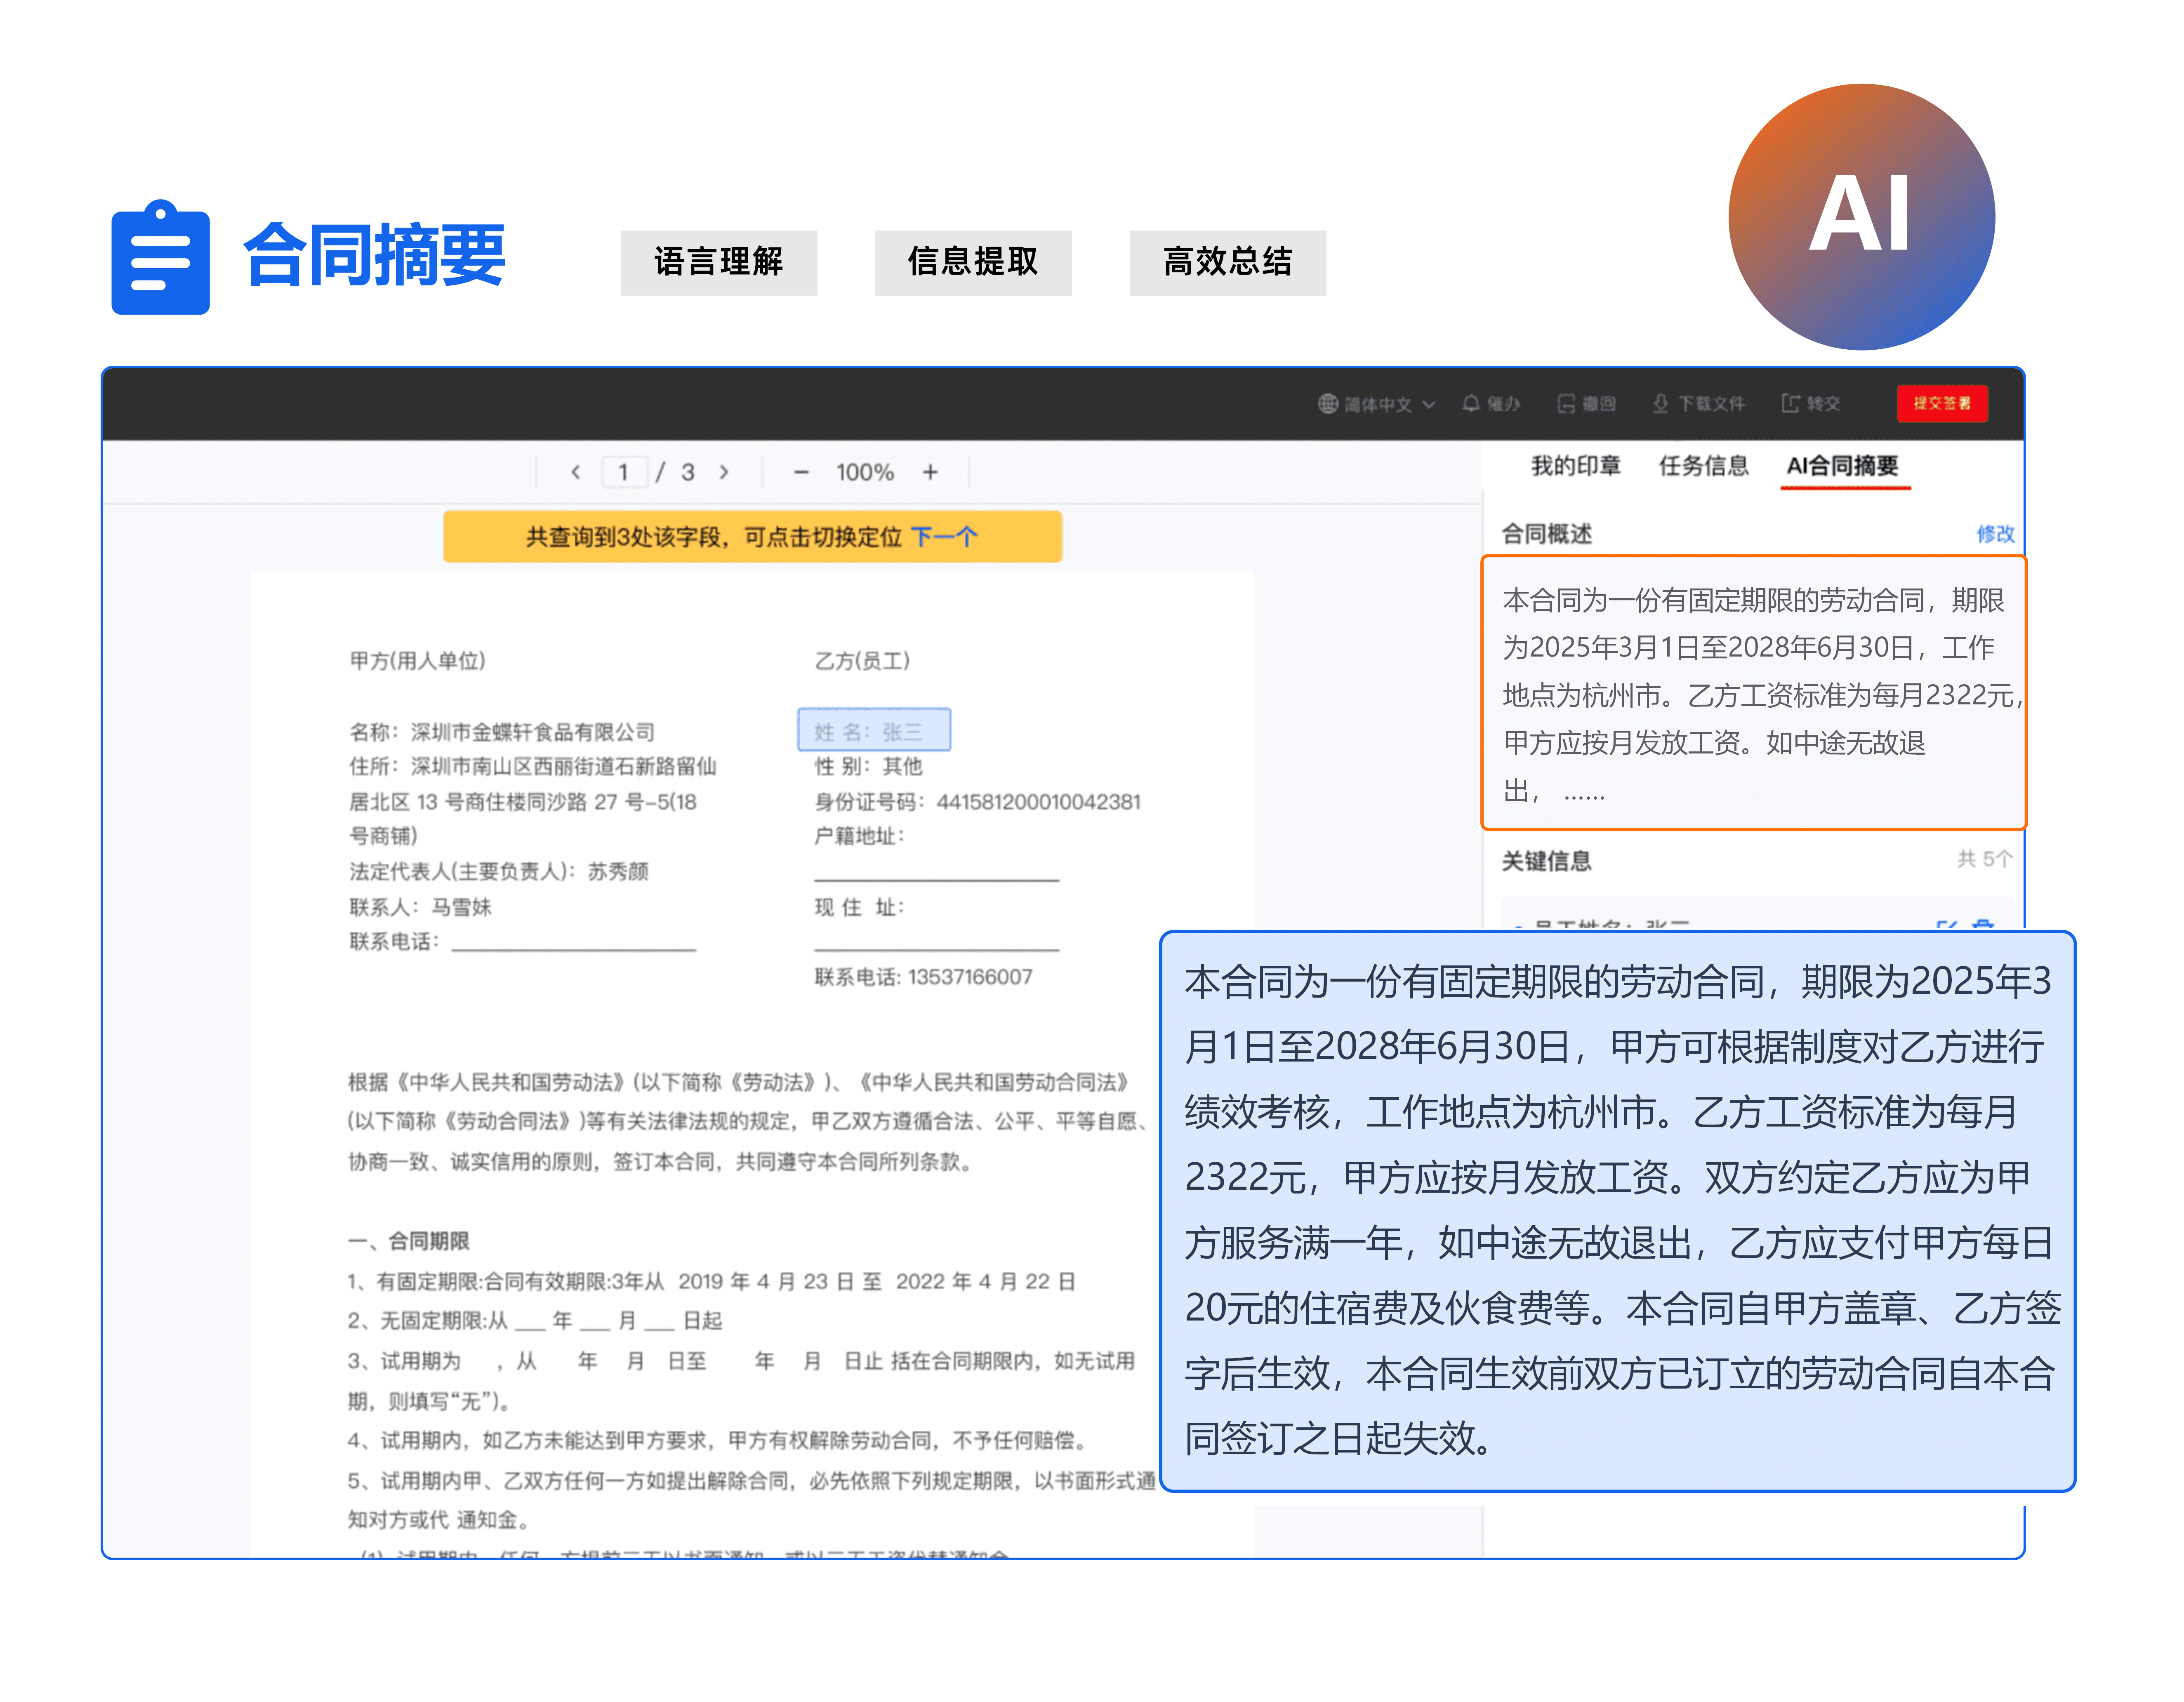Go to previous page with left chevron
Screen dimensions: 2184x1702
click(x=575, y=472)
